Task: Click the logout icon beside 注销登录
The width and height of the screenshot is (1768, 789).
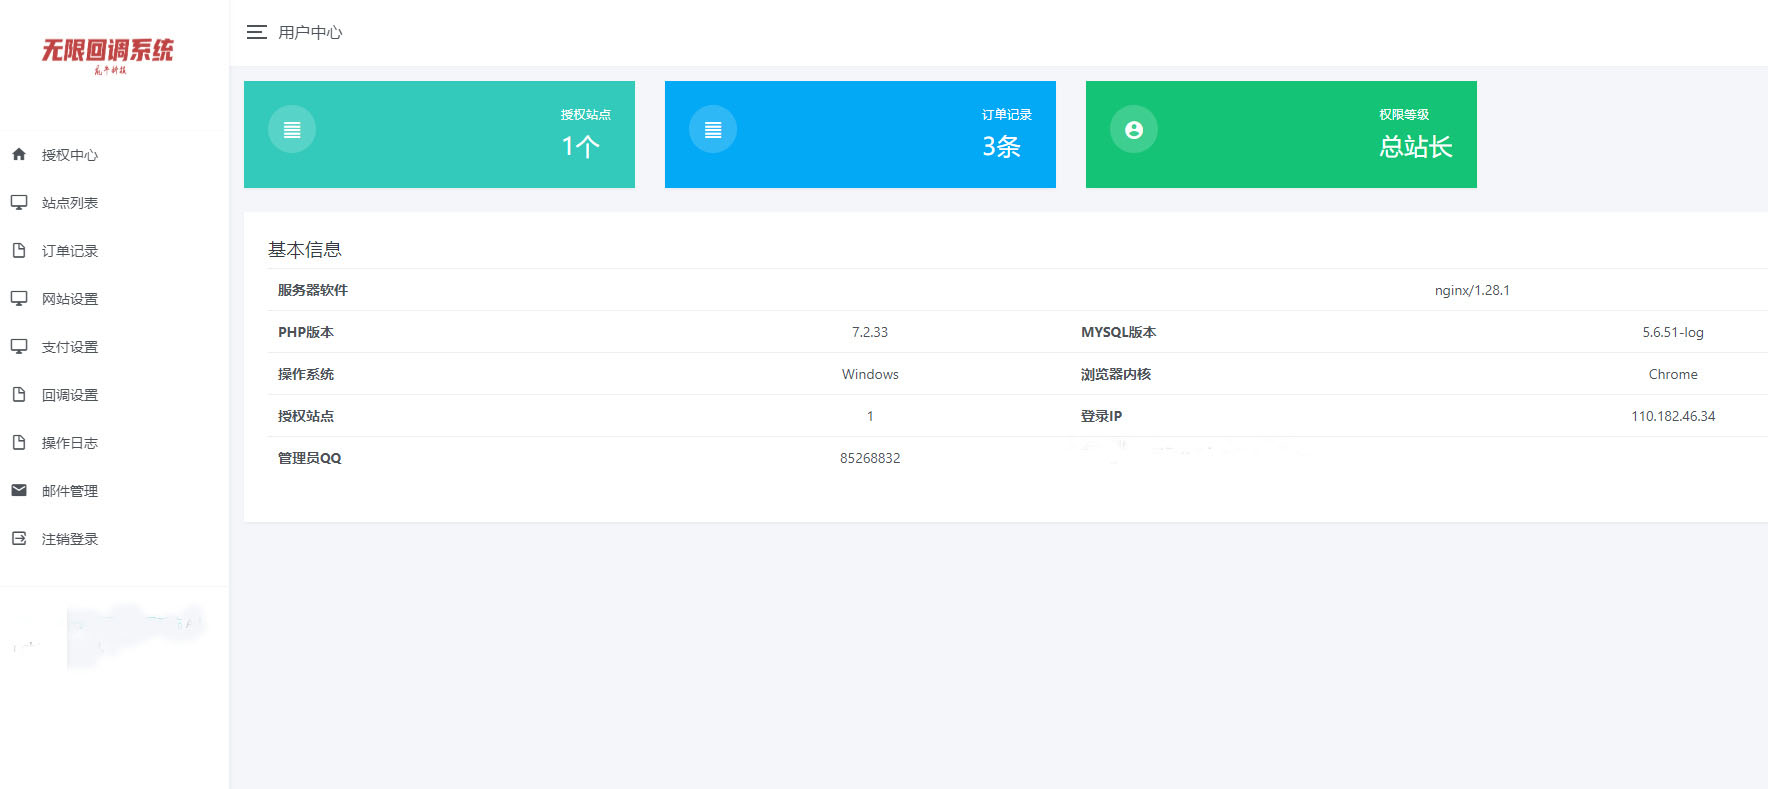Action: point(19,538)
